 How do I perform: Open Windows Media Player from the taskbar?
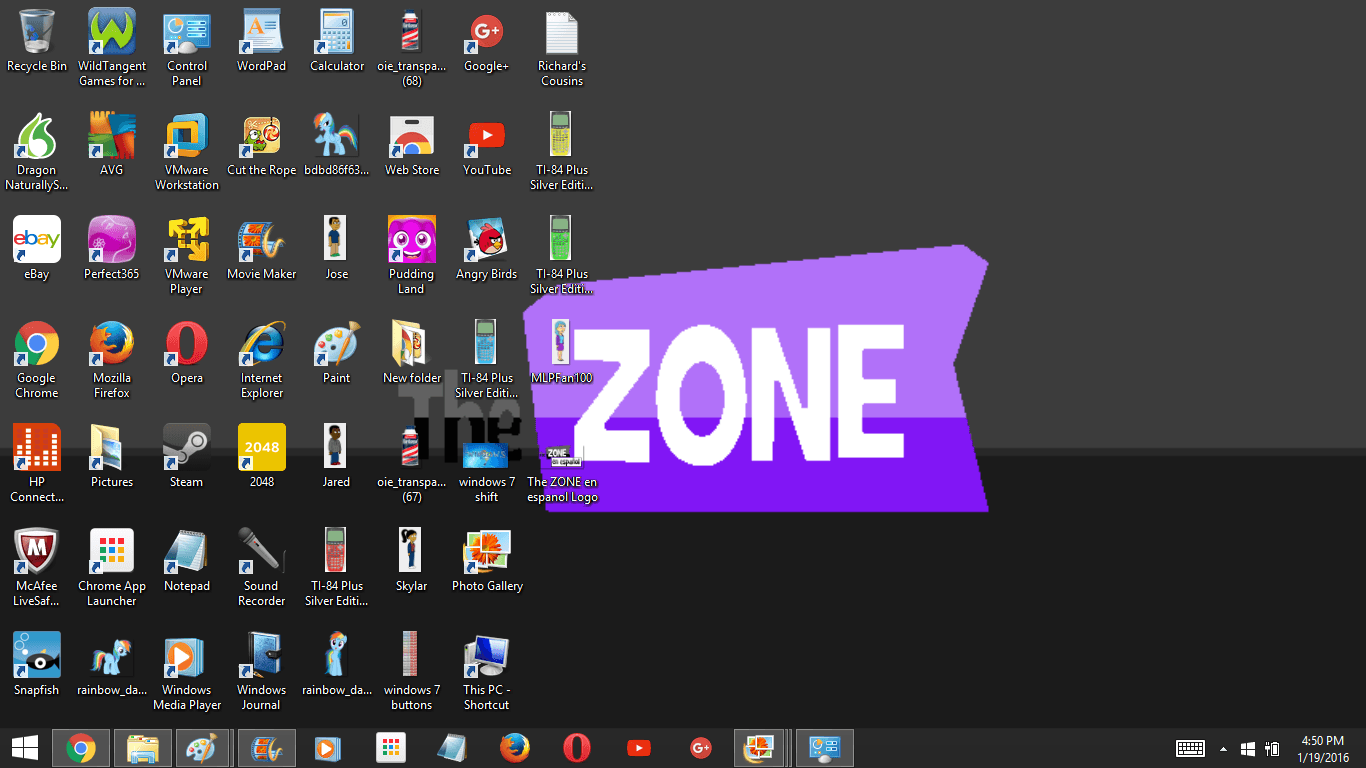(328, 748)
